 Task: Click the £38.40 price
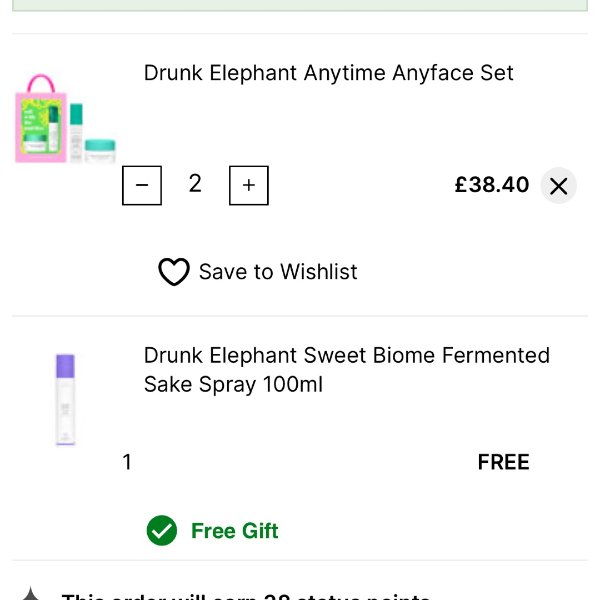point(491,185)
